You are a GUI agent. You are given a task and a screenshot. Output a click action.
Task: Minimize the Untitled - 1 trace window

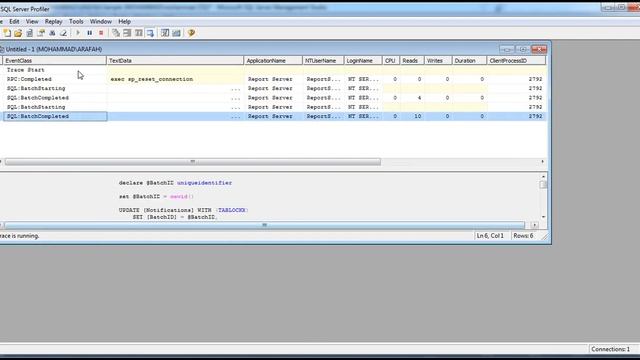tap(507, 49)
